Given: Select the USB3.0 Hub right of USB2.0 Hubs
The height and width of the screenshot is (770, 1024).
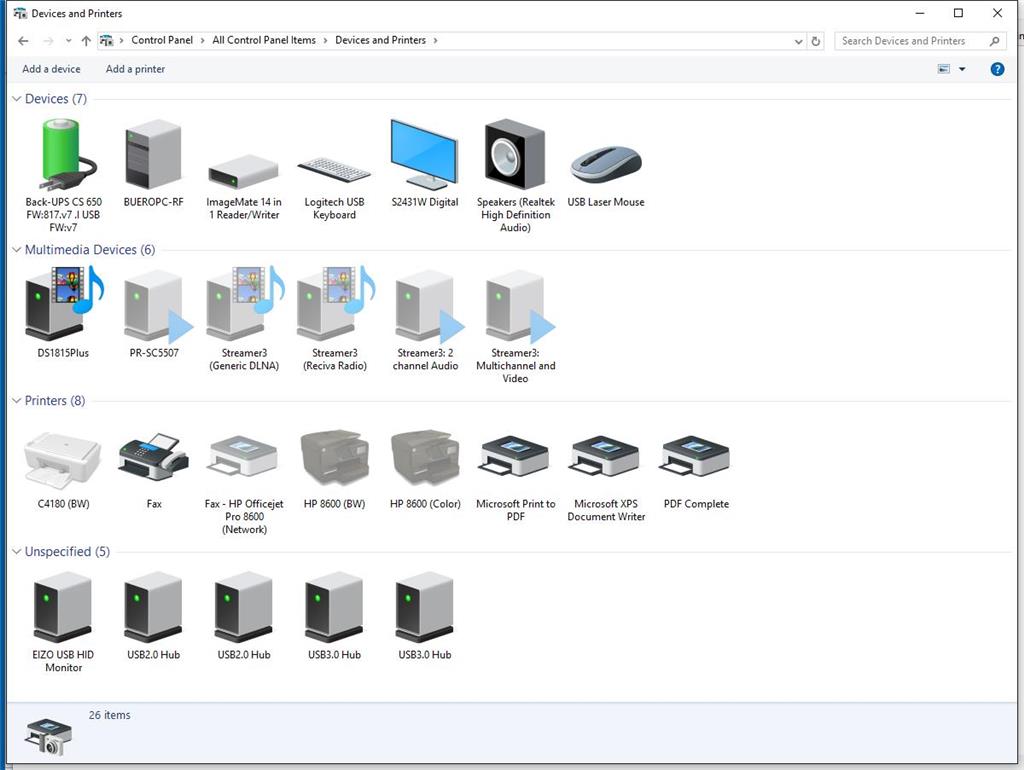Looking at the screenshot, I should pyautogui.click(x=334, y=607).
